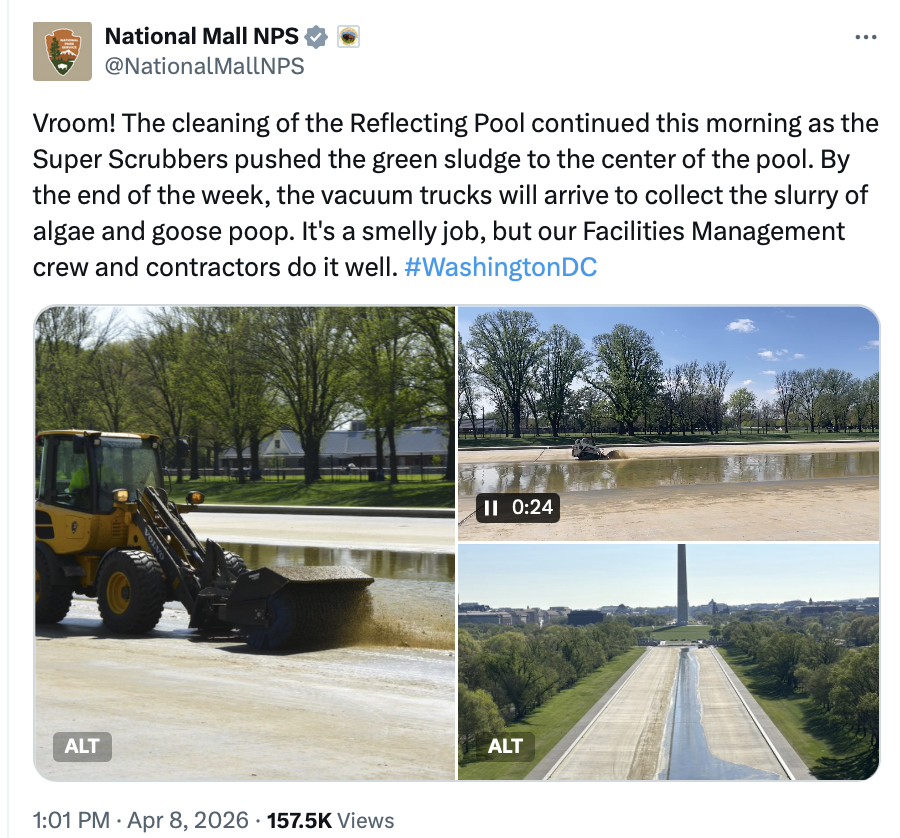The width and height of the screenshot is (900, 838).
Task: Click the 1:01 PM · Apr 8, 2026 timestamp
Action: (x=141, y=820)
